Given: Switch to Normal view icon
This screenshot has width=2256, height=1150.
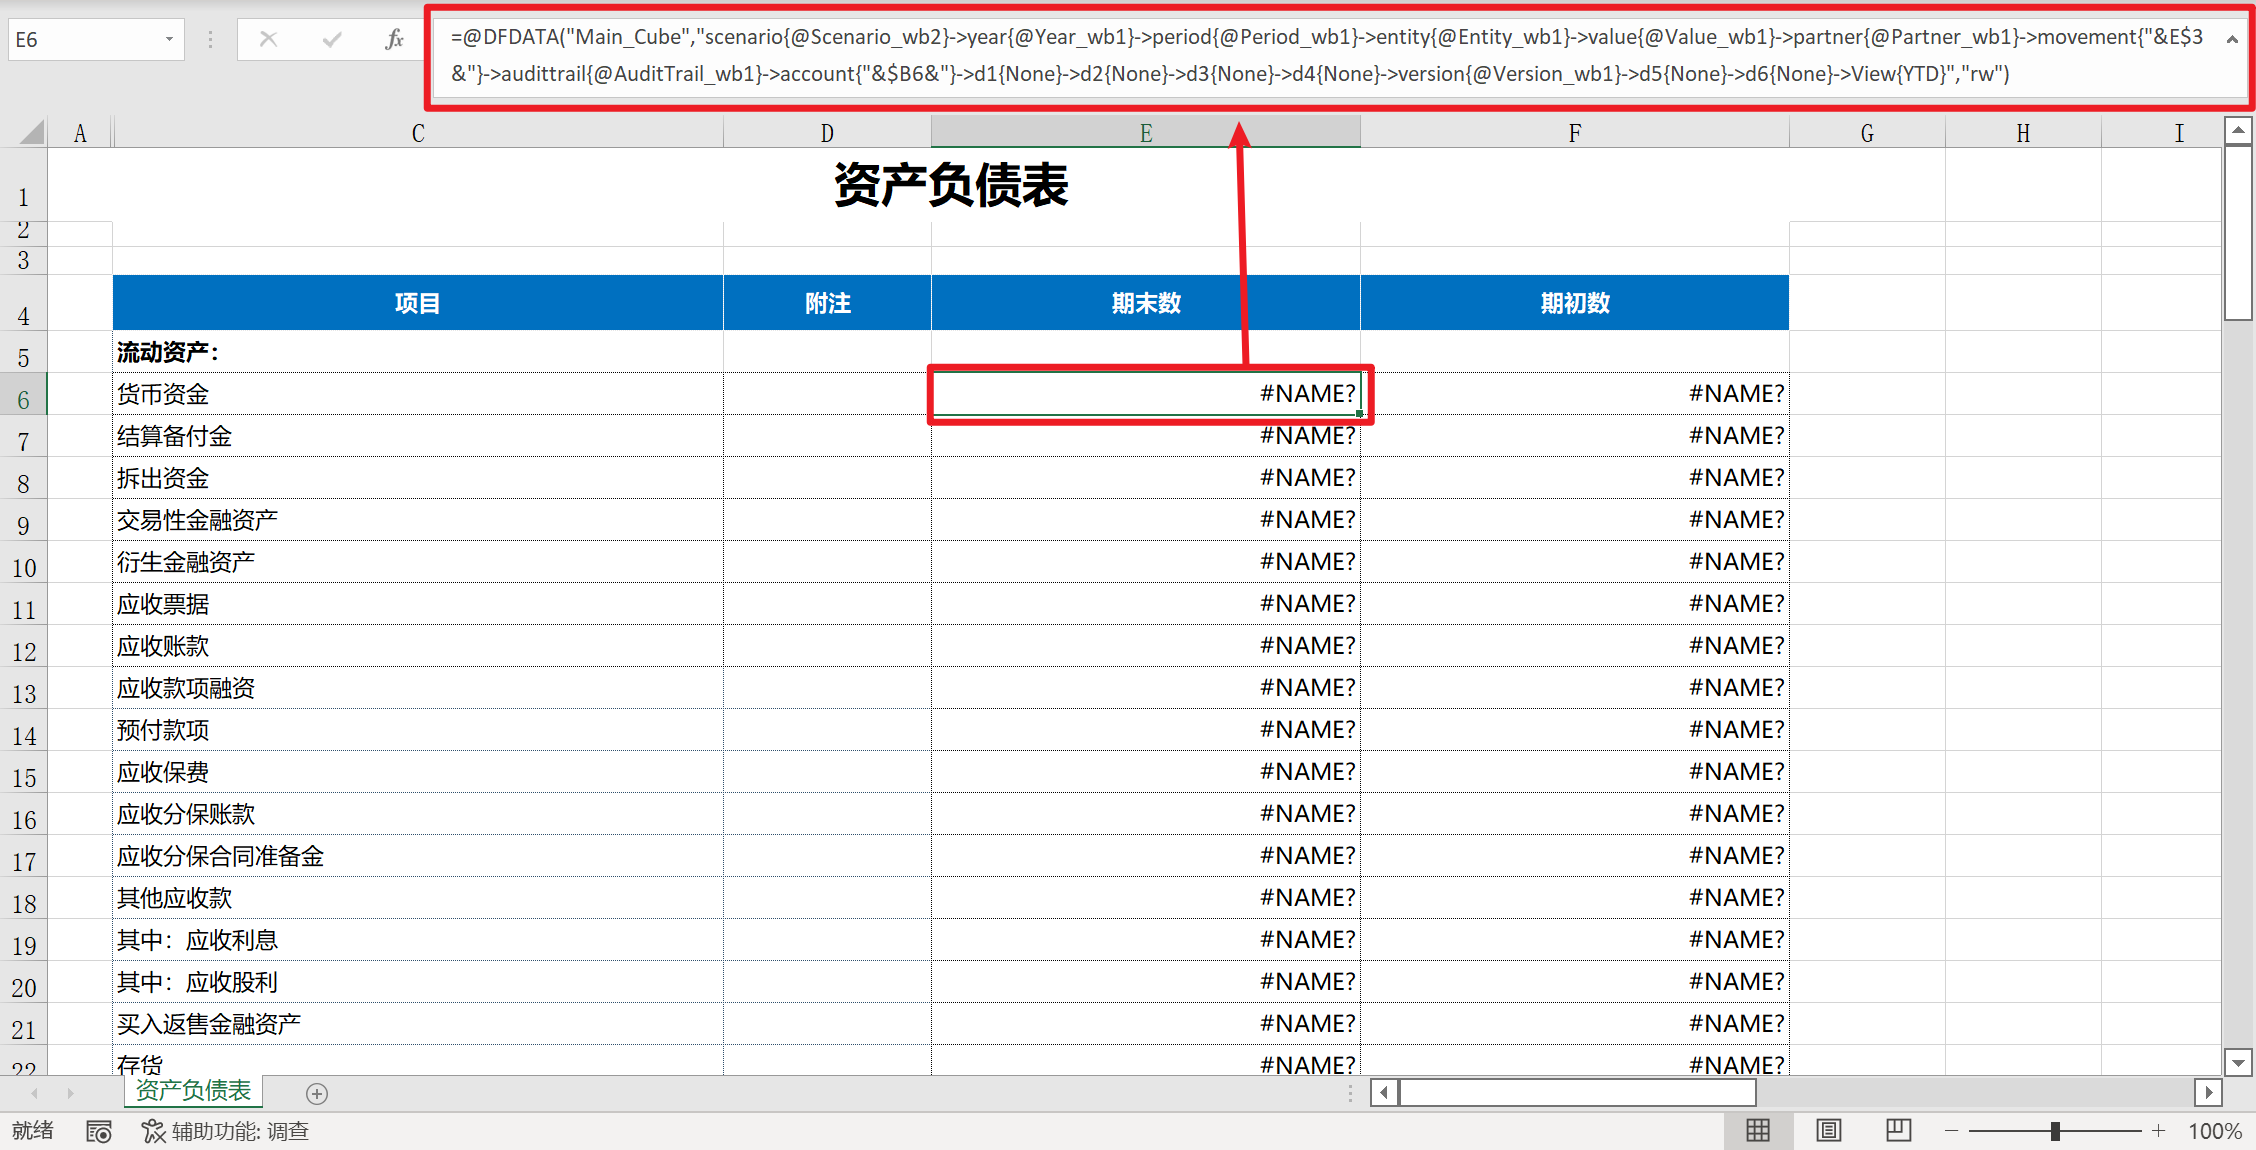Looking at the screenshot, I should point(1757,1130).
